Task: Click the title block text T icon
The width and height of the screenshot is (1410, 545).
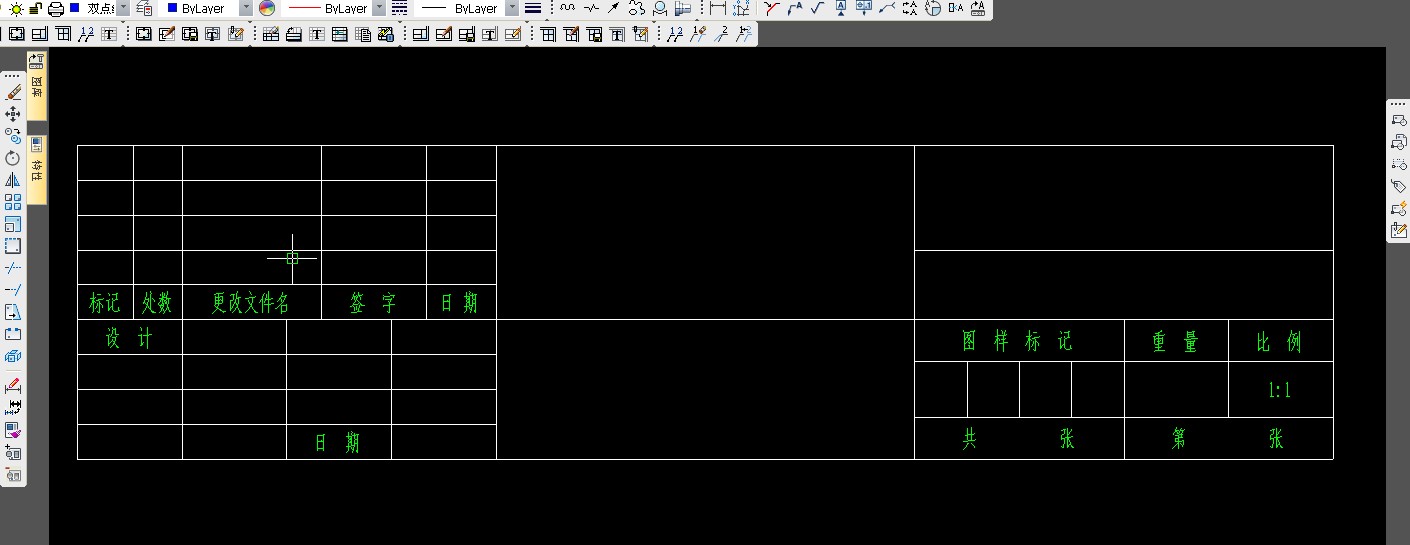Action: tap(490, 34)
